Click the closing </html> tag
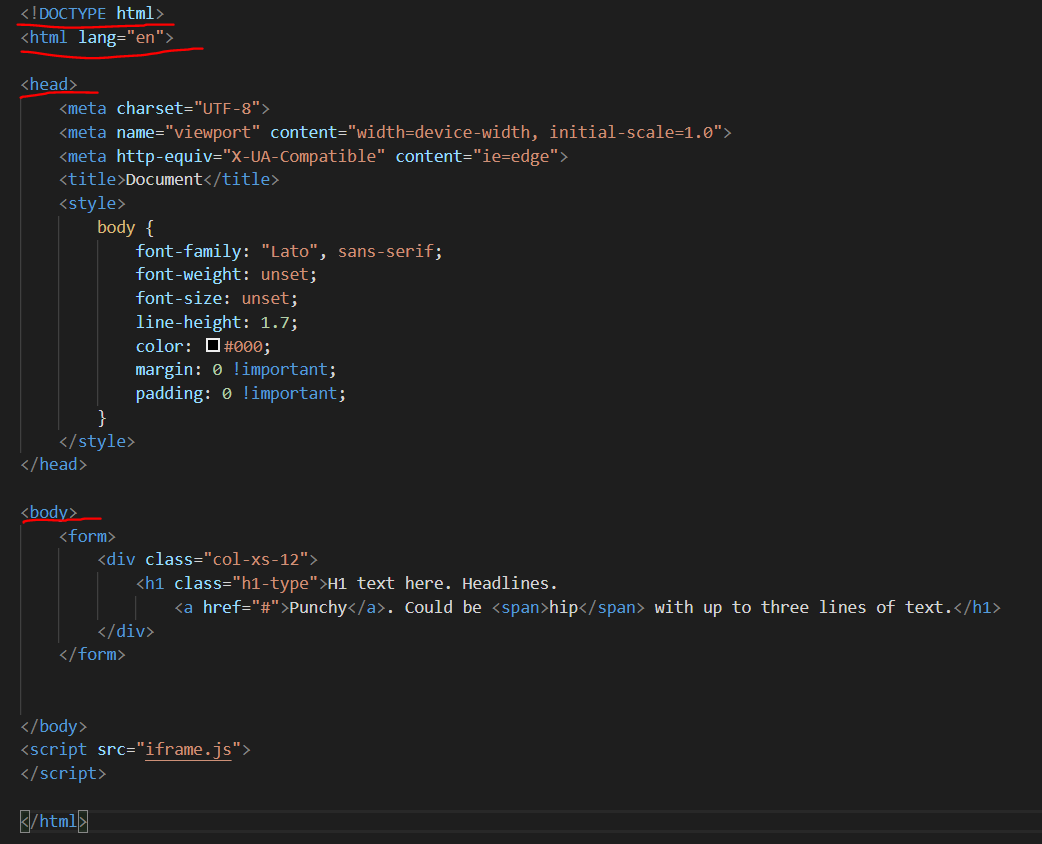Viewport: 1042px width, 844px height. click(52, 820)
